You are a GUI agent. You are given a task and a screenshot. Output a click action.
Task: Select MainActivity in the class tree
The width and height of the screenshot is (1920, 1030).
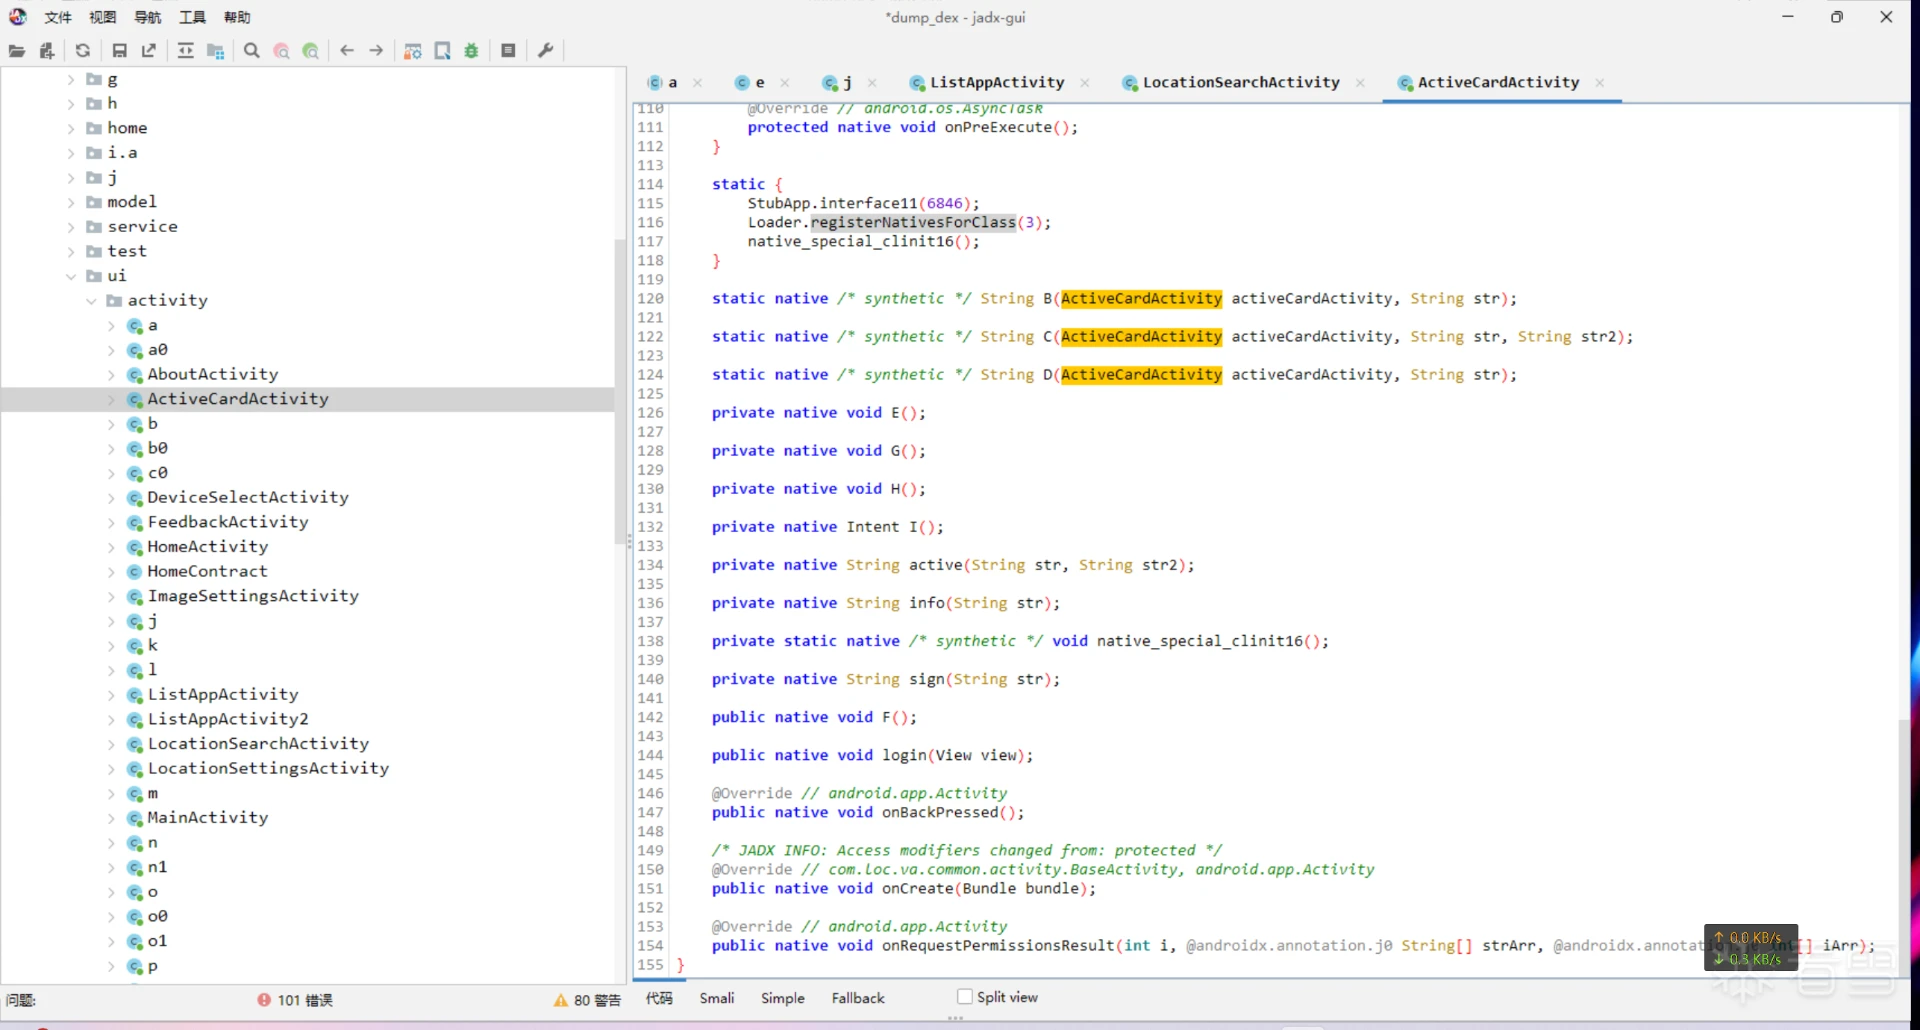(x=207, y=818)
